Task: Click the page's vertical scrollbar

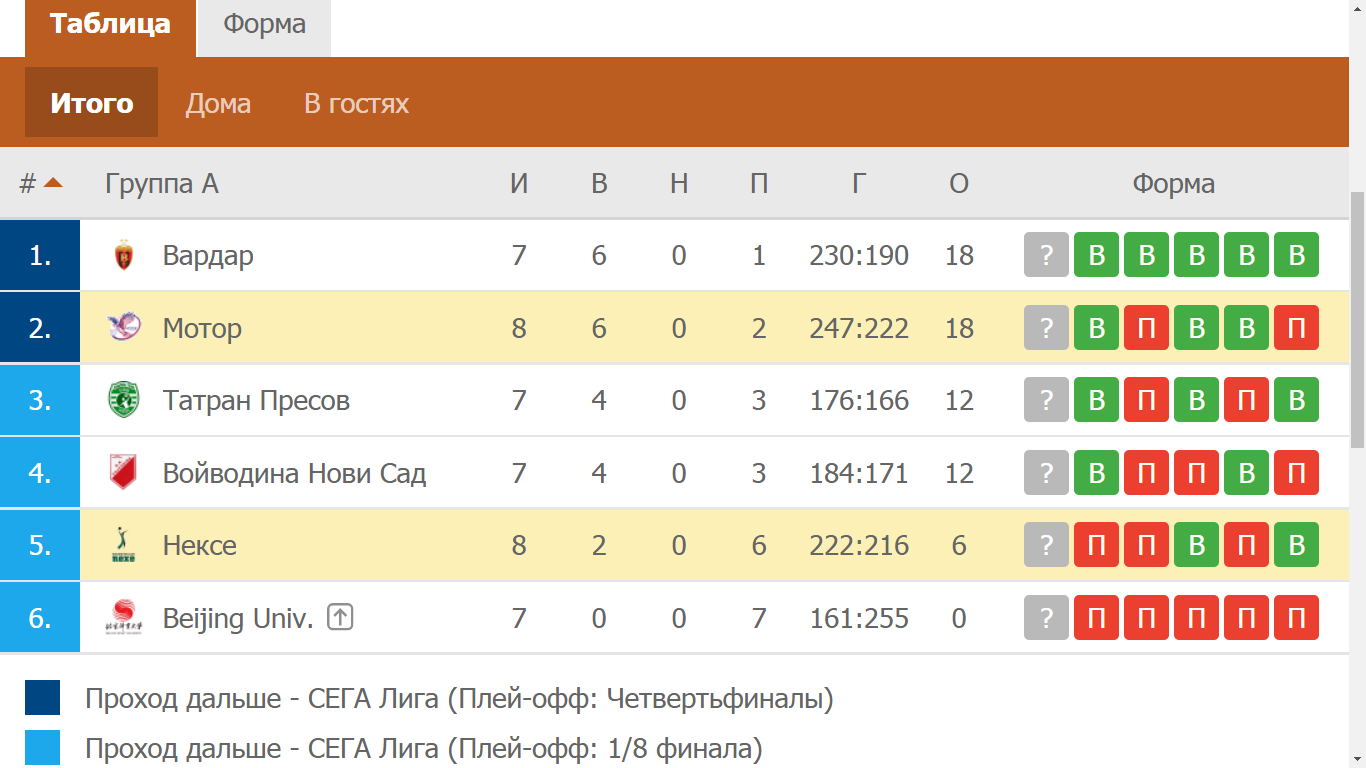Action: pos(1357,320)
